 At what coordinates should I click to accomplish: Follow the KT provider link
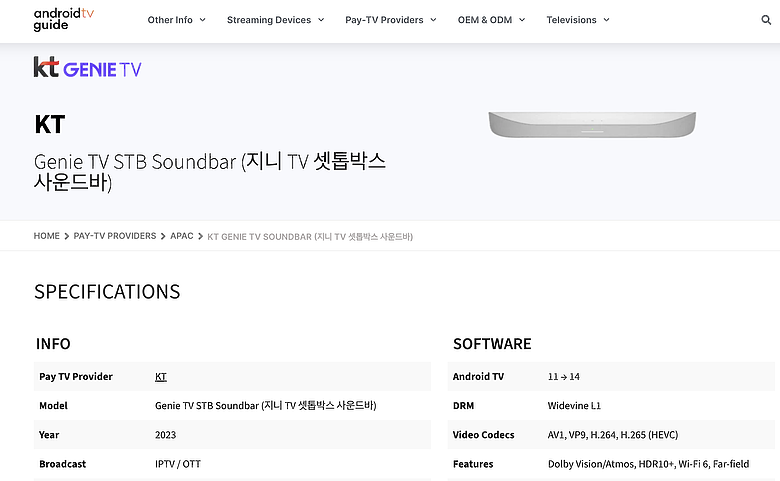pos(161,377)
